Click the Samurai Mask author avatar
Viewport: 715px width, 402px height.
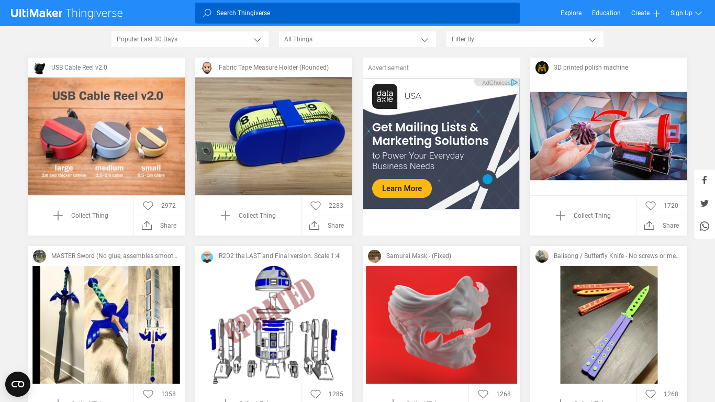point(374,256)
